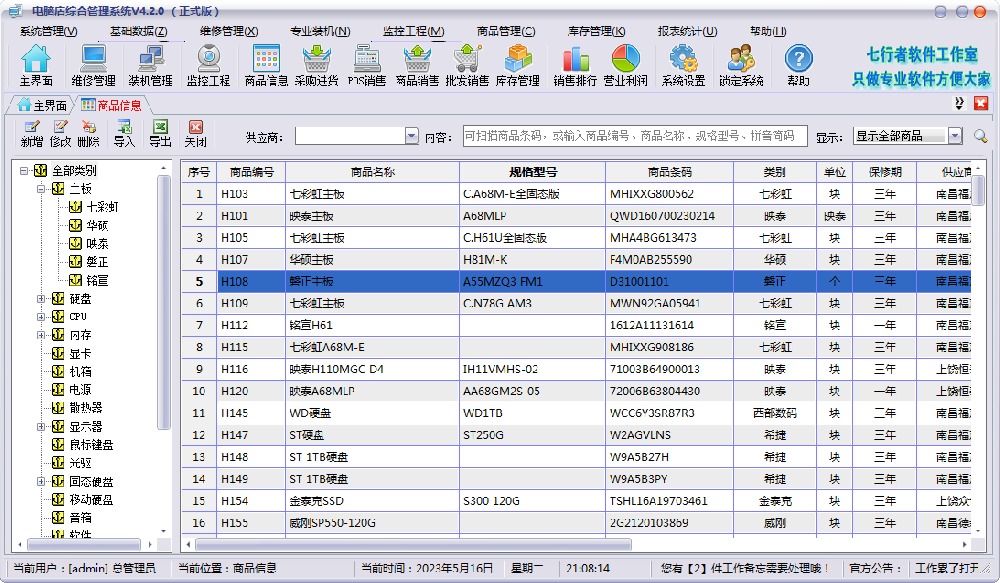
Task: Select row H145 WD硬盘
Action: (577, 413)
